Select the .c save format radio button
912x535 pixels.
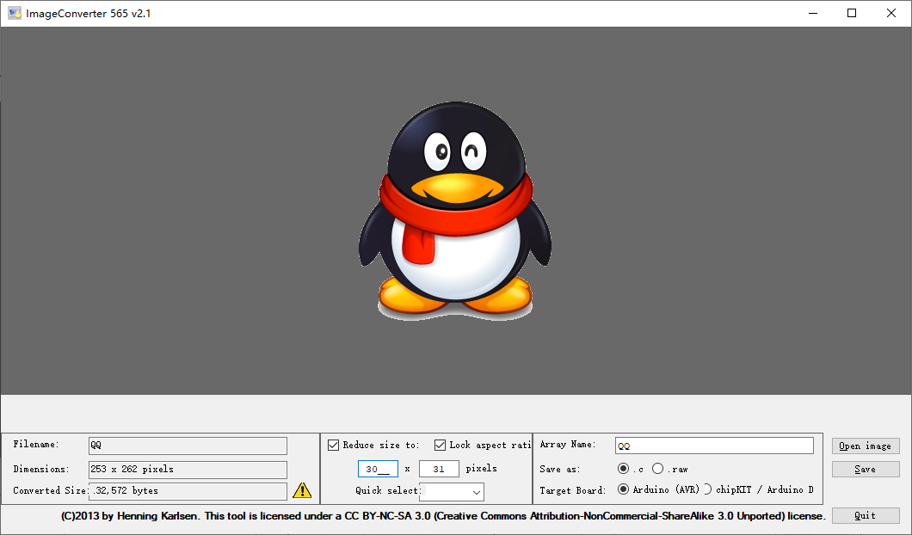(623, 468)
